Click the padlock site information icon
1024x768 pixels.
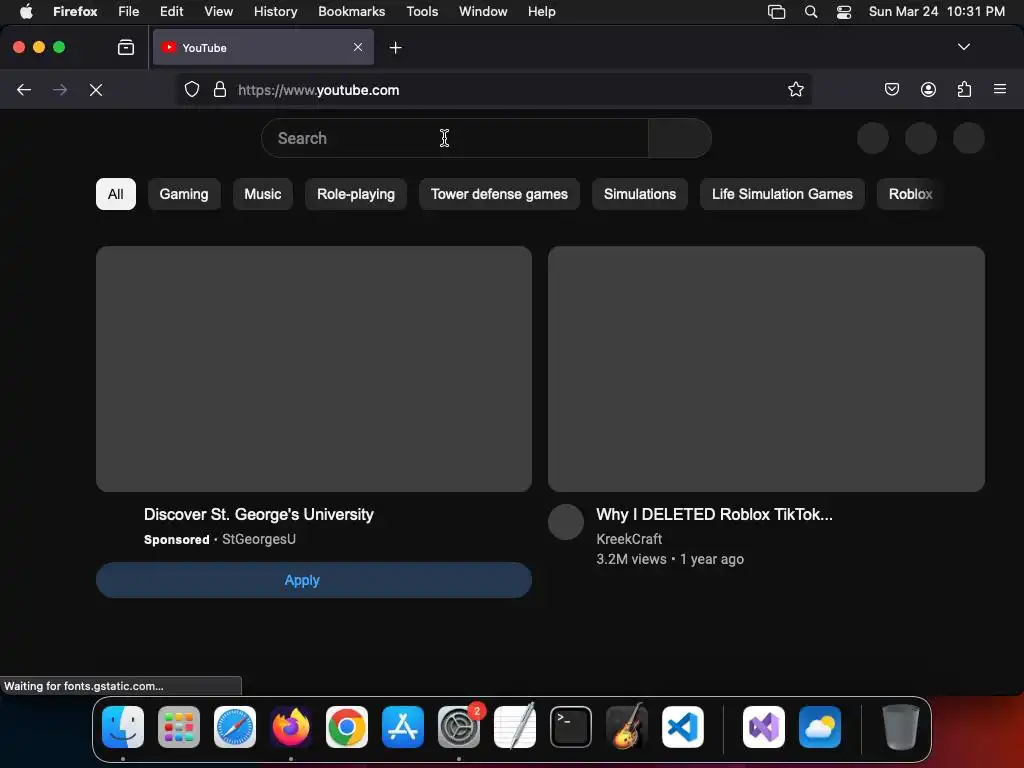(220, 89)
